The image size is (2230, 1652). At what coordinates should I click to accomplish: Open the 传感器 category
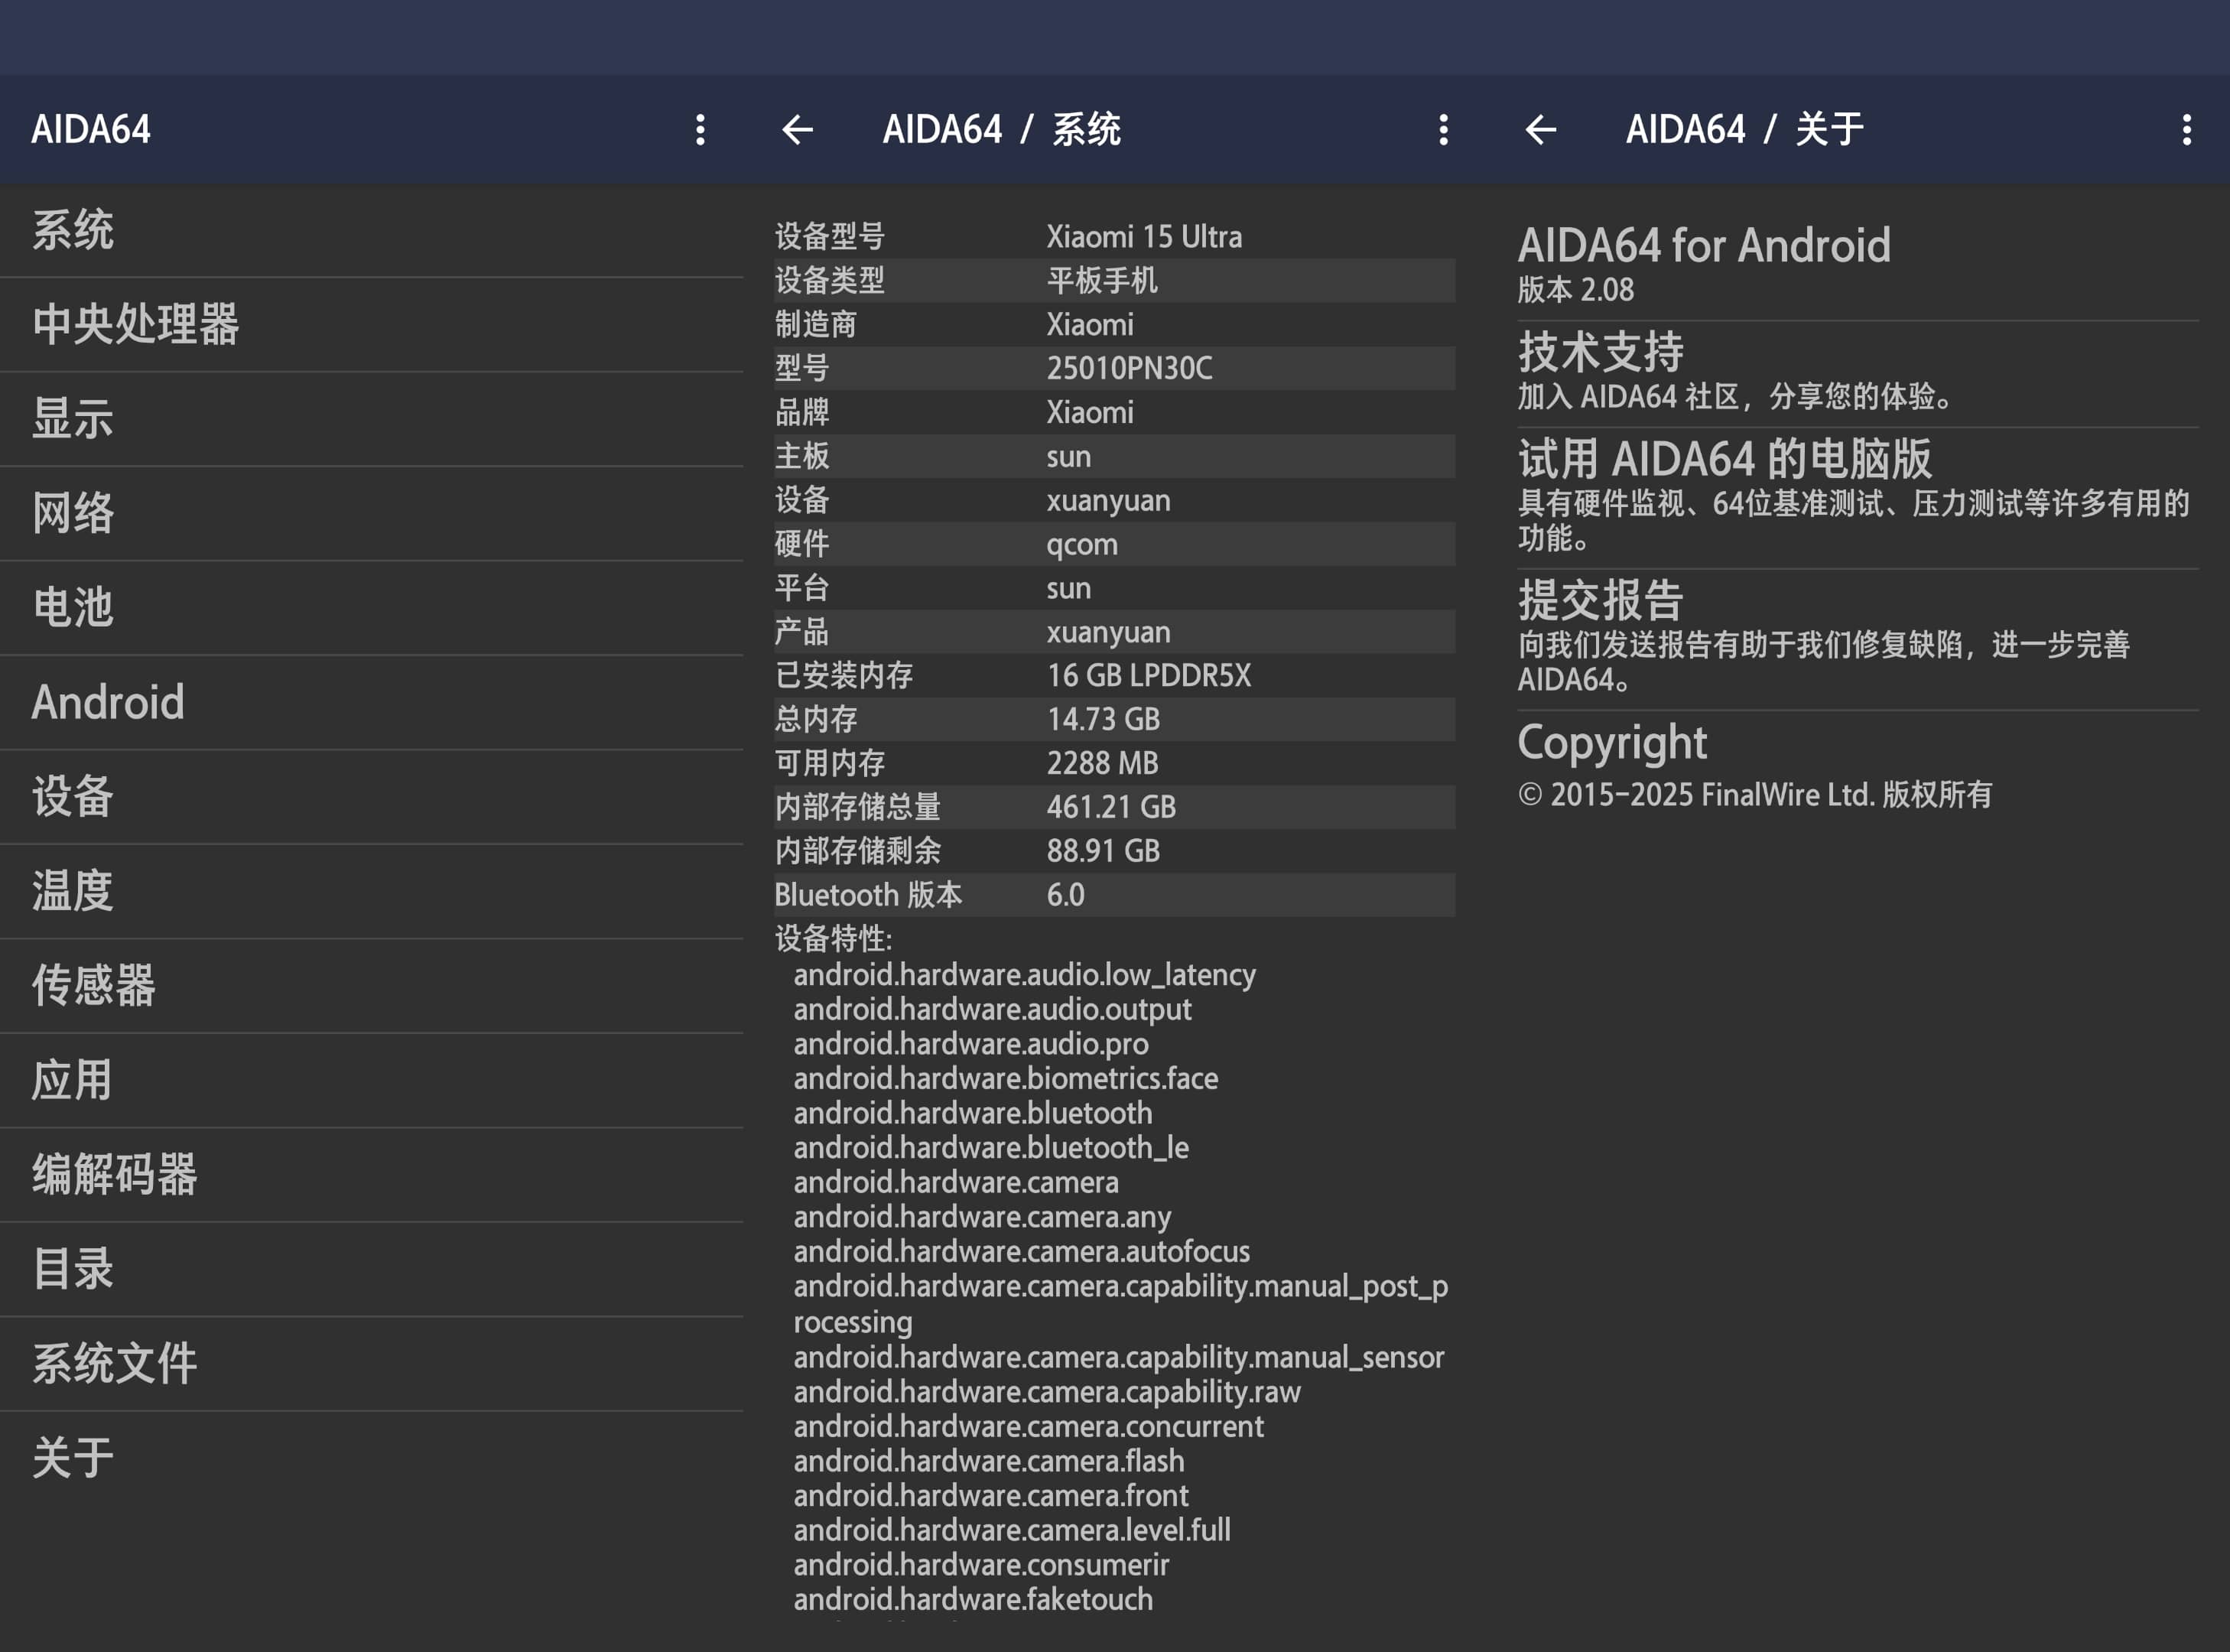(371, 986)
